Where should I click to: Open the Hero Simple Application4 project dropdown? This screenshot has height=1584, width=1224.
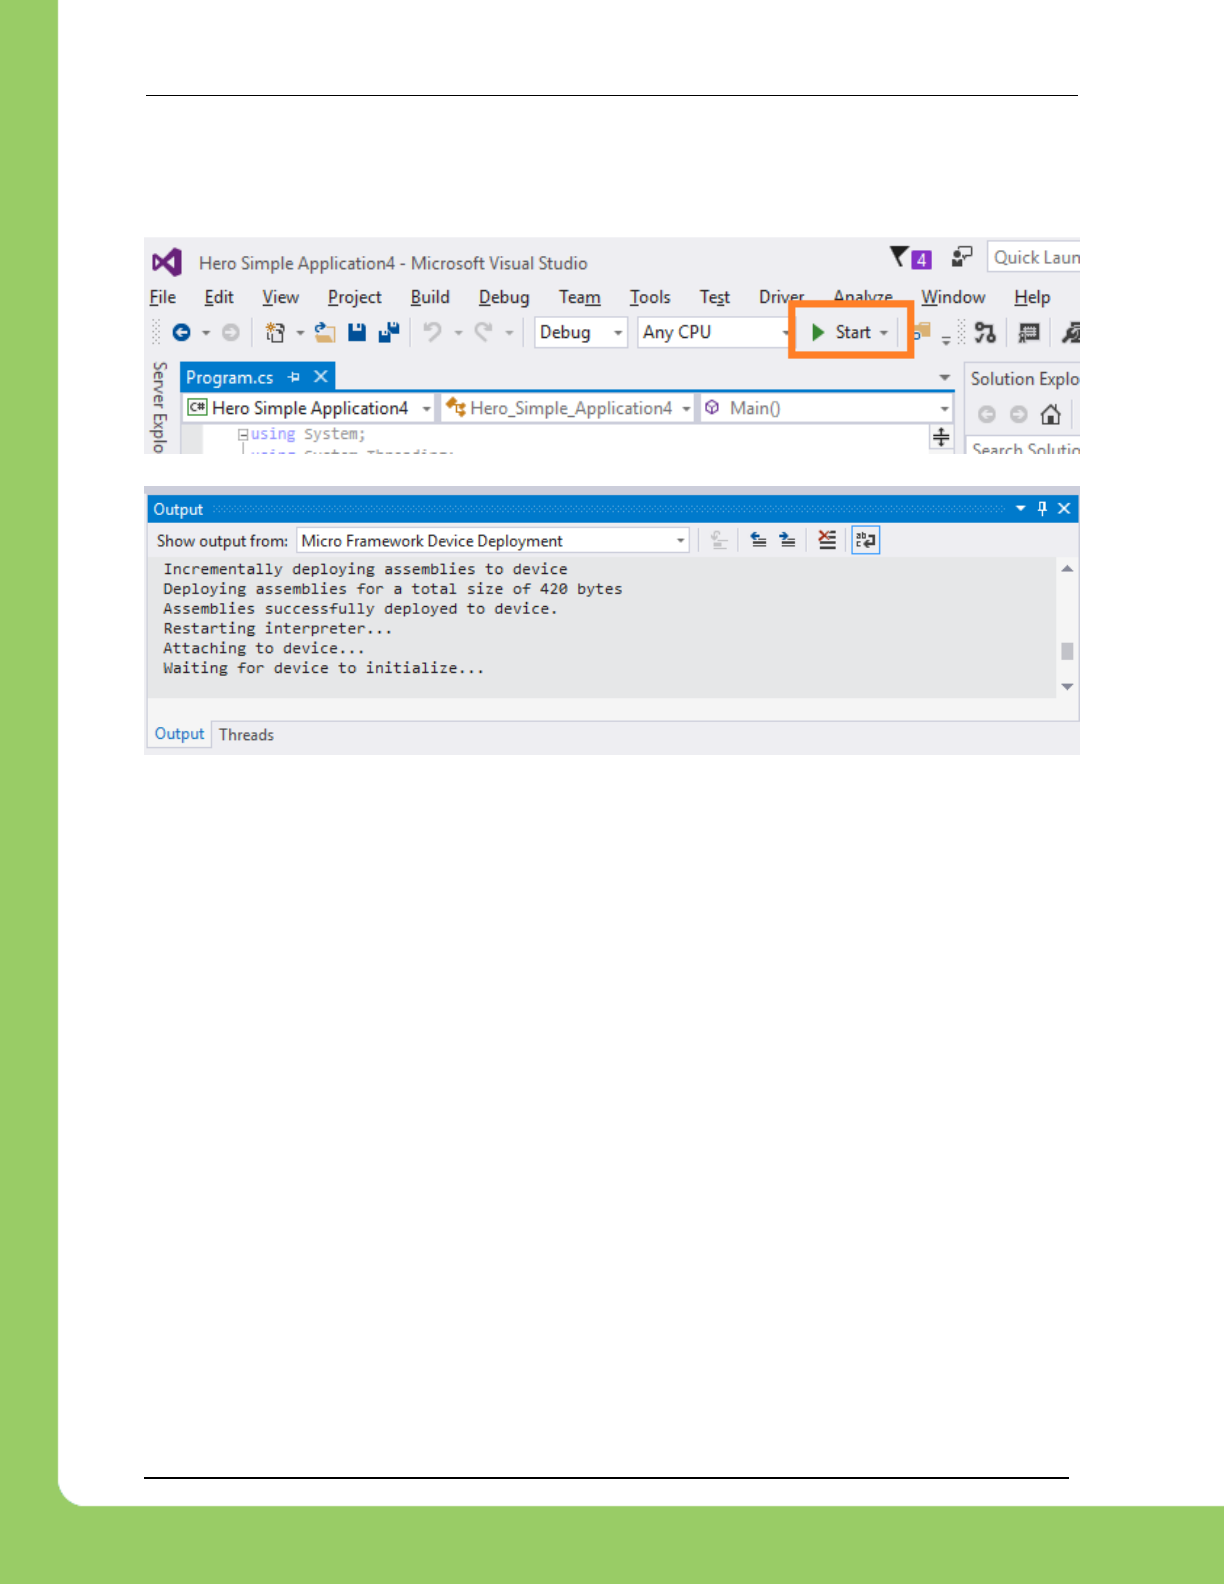(427, 408)
